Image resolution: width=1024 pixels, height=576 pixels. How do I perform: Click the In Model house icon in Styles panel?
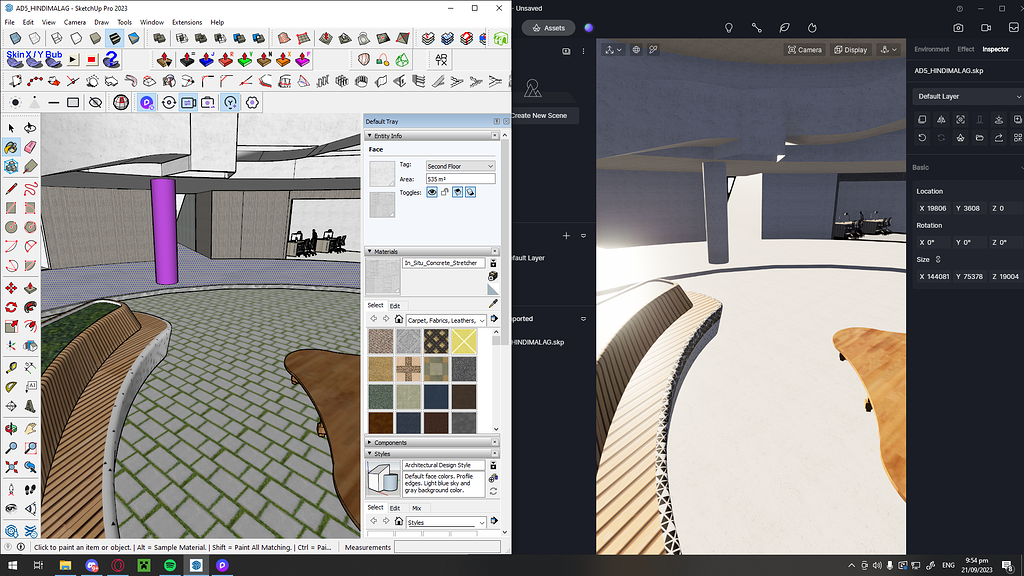[x=399, y=521]
